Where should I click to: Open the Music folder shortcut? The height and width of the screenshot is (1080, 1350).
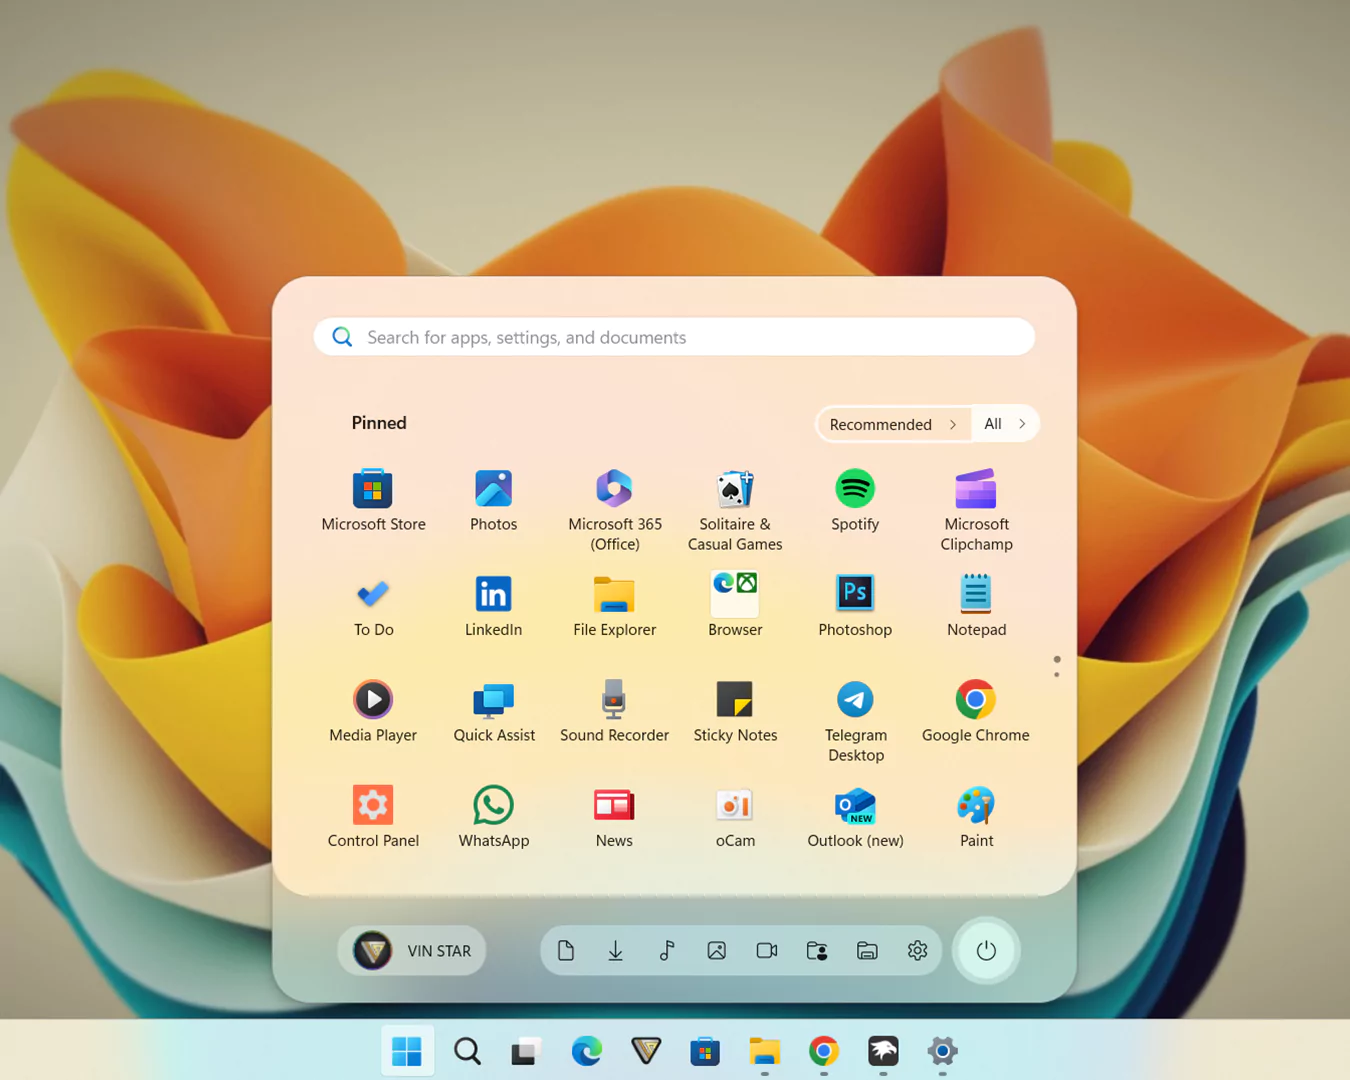coord(666,951)
